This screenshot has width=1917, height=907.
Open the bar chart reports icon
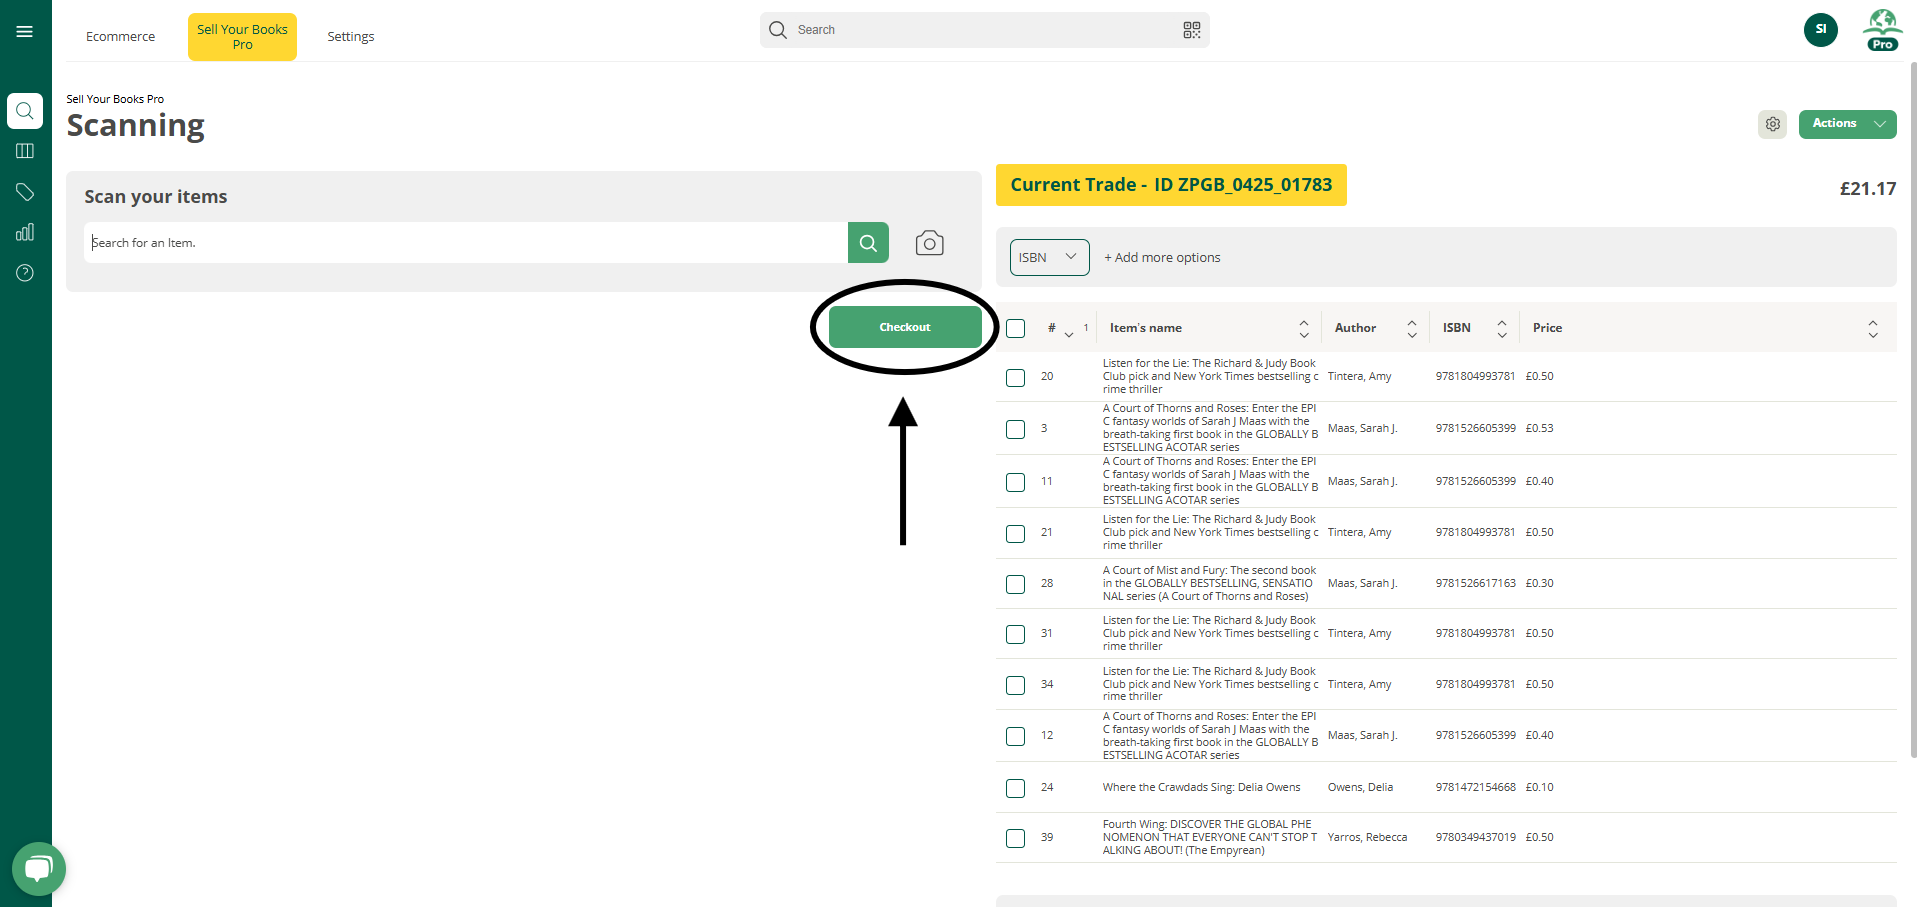[25, 232]
